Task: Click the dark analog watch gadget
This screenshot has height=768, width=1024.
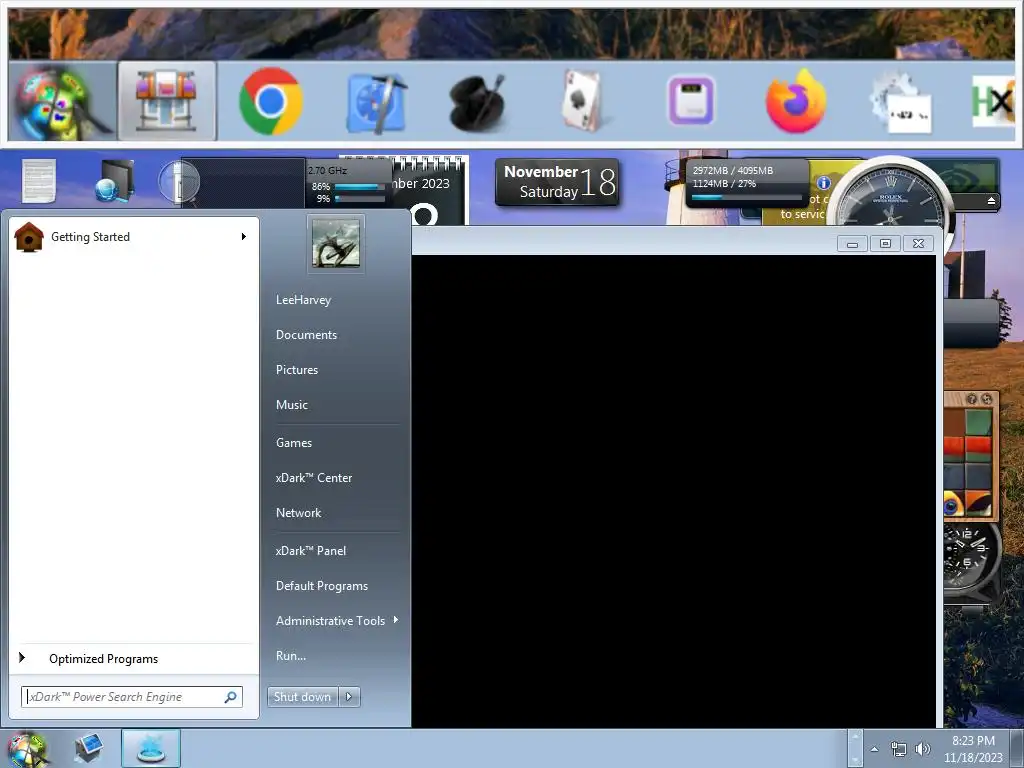Action: tap(972, 556)
